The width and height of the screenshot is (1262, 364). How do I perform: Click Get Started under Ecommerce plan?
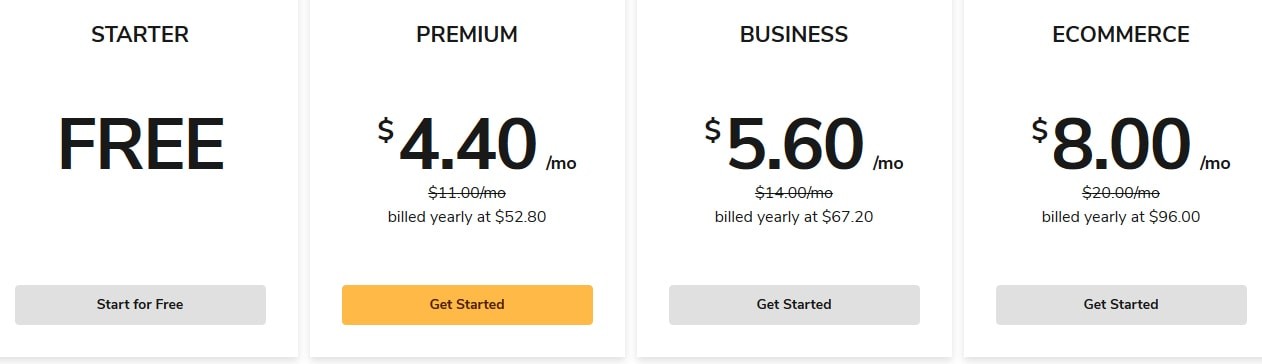coord(1121,305)
